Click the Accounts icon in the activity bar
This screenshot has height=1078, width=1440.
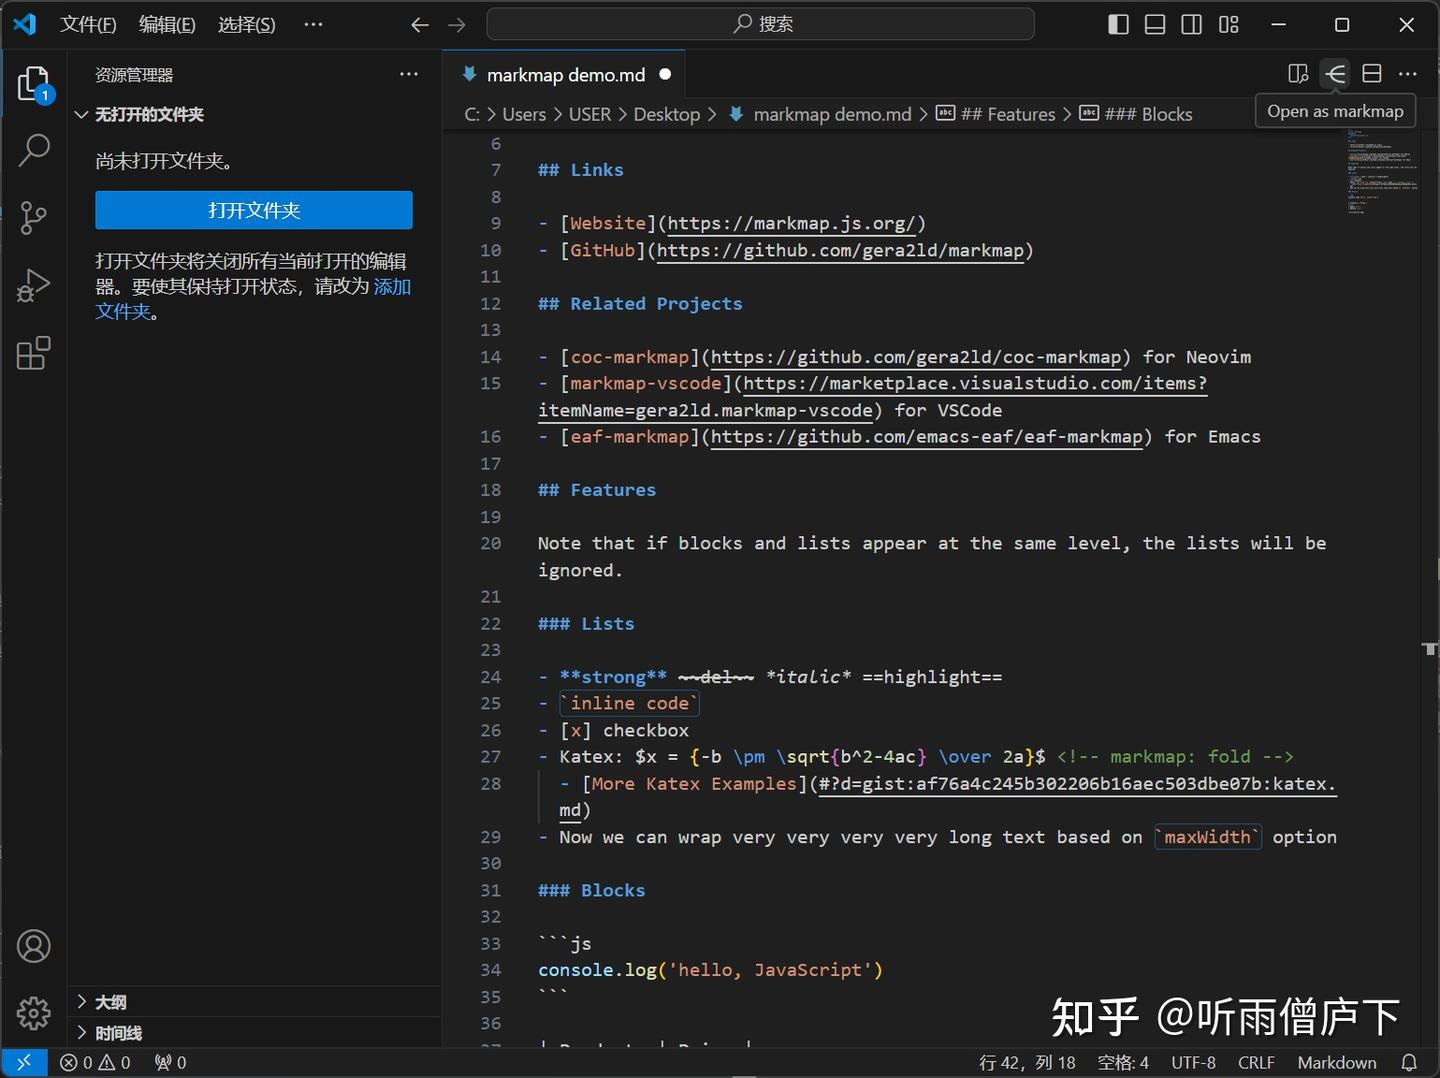(33, 945)
